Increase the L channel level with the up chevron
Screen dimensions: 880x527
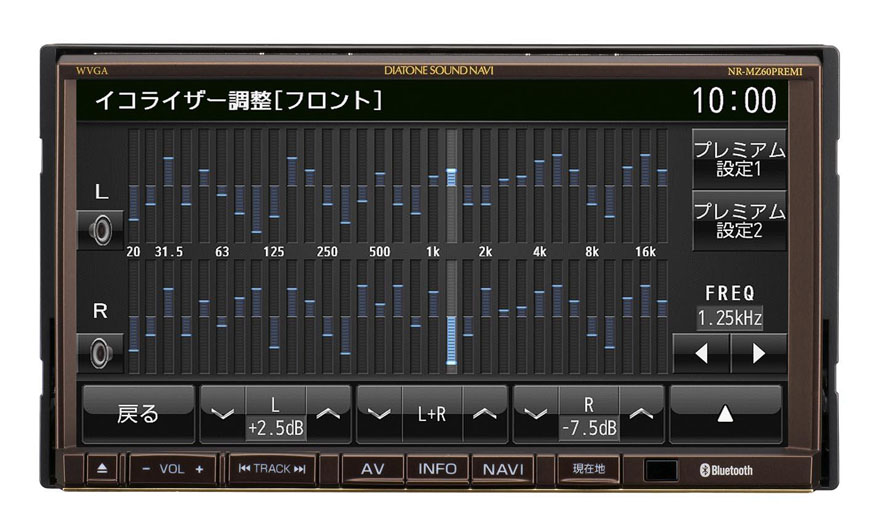(328, 414)
